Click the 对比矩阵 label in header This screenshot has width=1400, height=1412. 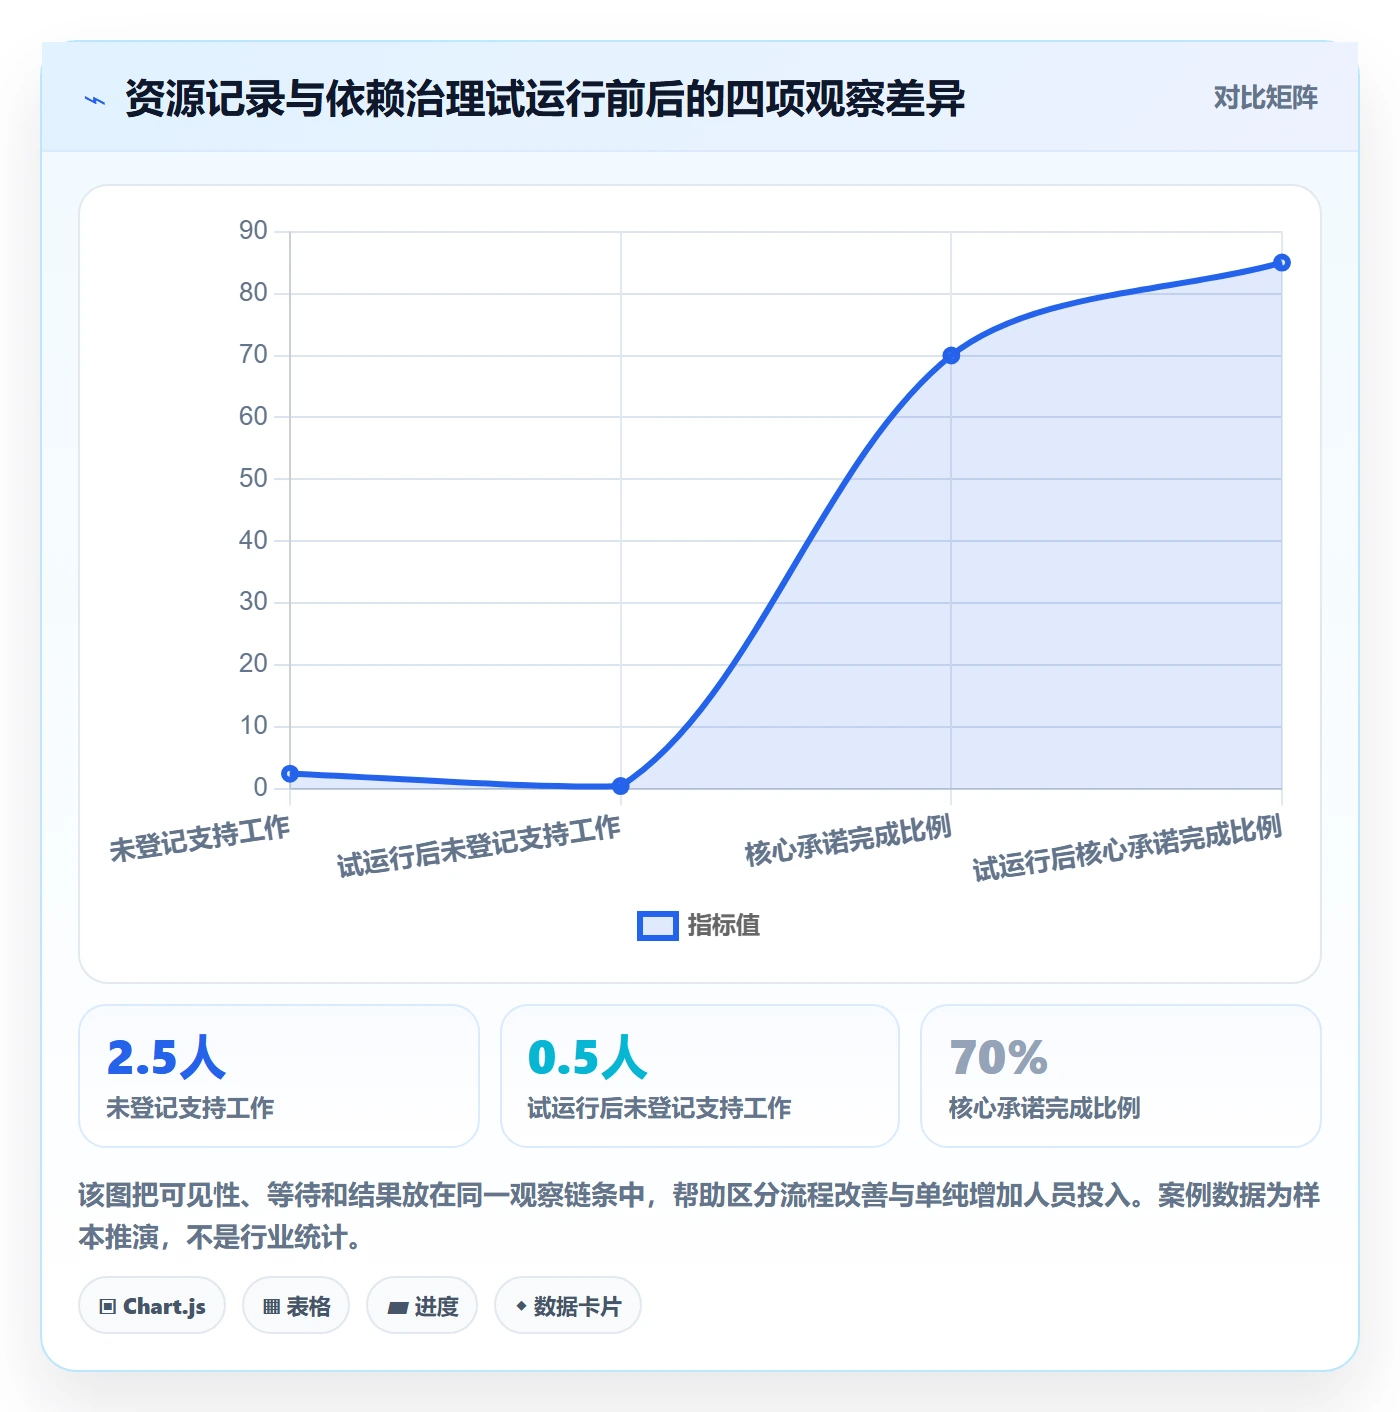click(x=1265, y=97)
